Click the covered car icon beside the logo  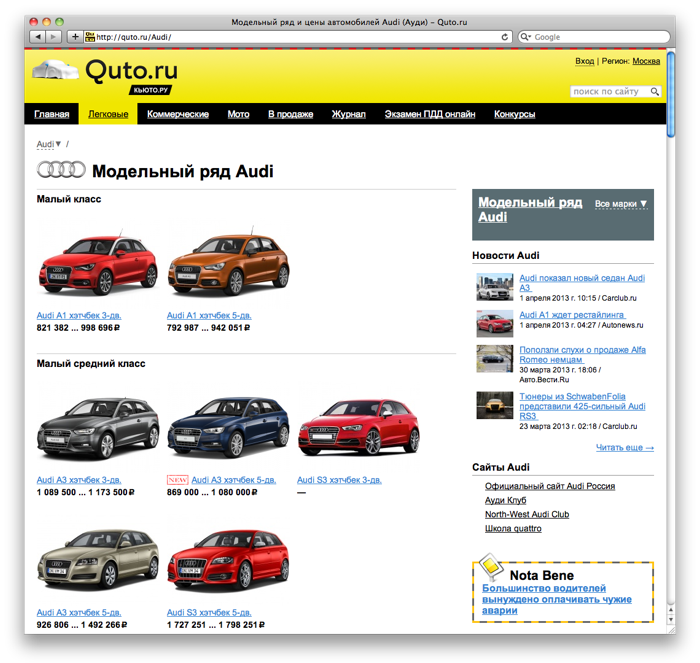pyautogui.click(x=55, y=70)
